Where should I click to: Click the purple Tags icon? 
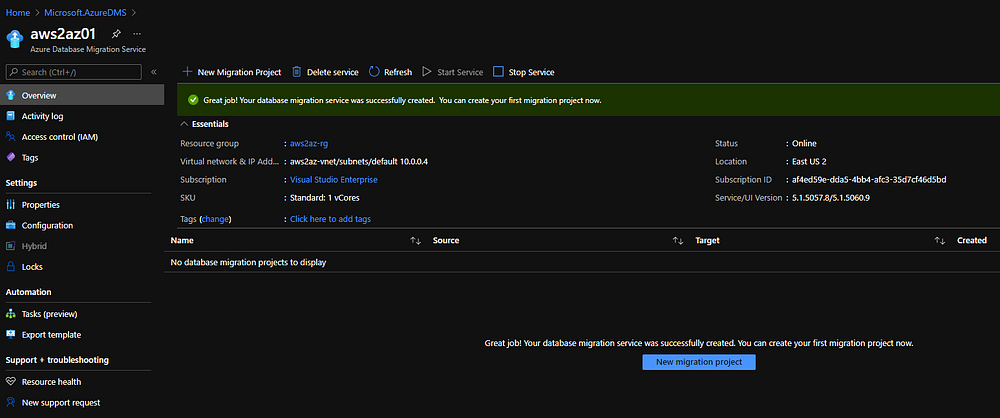(10, 157)
